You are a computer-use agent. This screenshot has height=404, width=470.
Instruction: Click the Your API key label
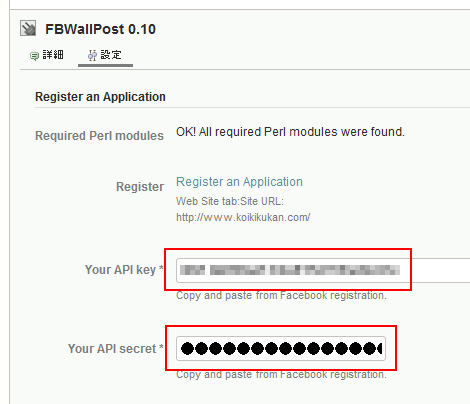[x=124, y=270]
